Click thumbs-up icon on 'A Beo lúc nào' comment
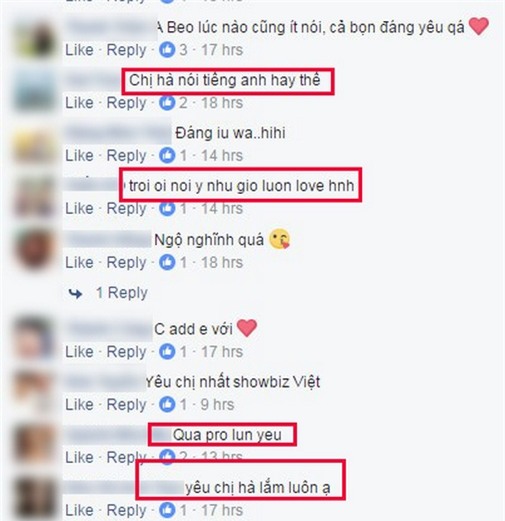The image size is (505, 521). pyautogui.click(x=167, y=50)
